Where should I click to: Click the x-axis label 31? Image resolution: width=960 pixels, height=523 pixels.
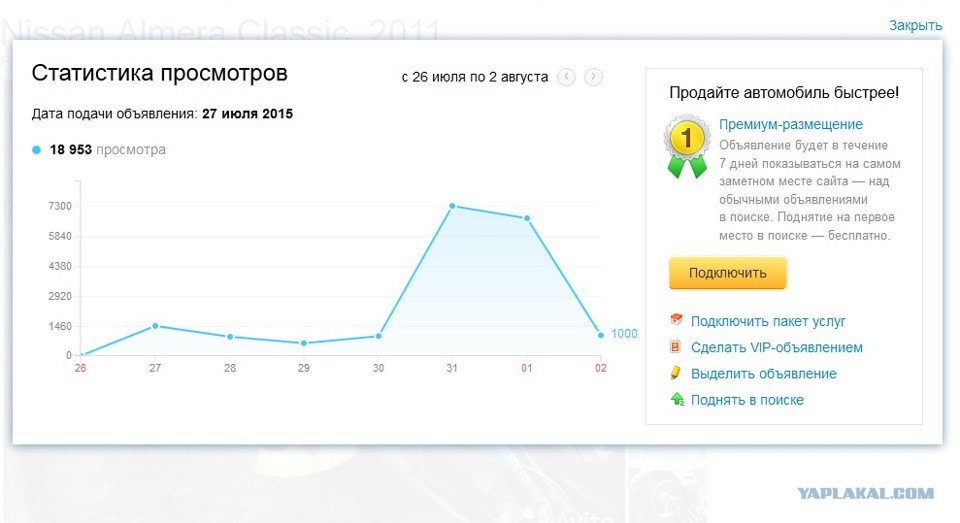point(452,368)
